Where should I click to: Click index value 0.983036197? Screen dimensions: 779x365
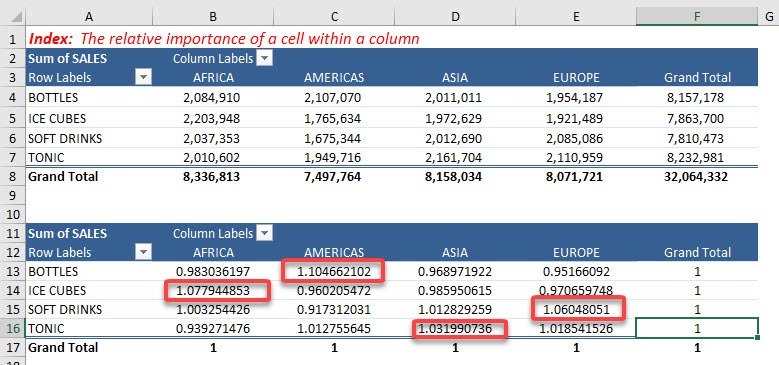213,272
